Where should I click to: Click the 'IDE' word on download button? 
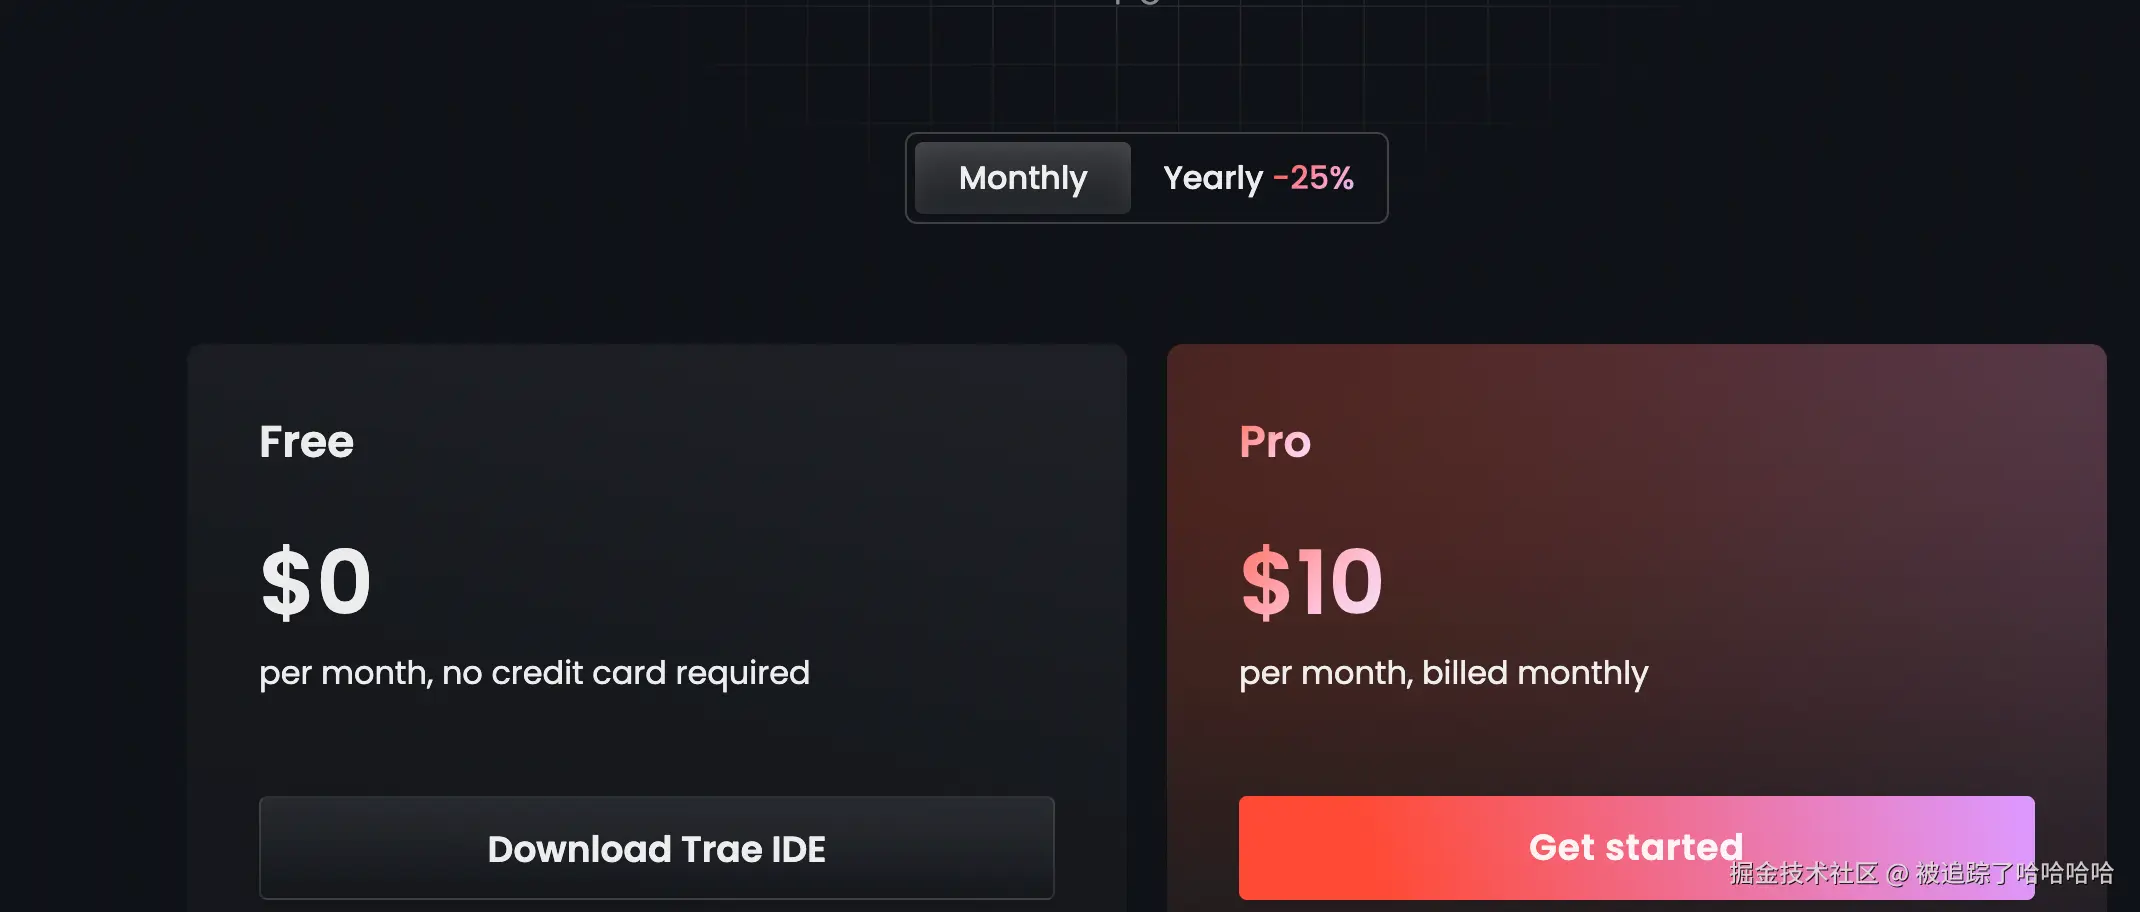(x=798, y=849)
